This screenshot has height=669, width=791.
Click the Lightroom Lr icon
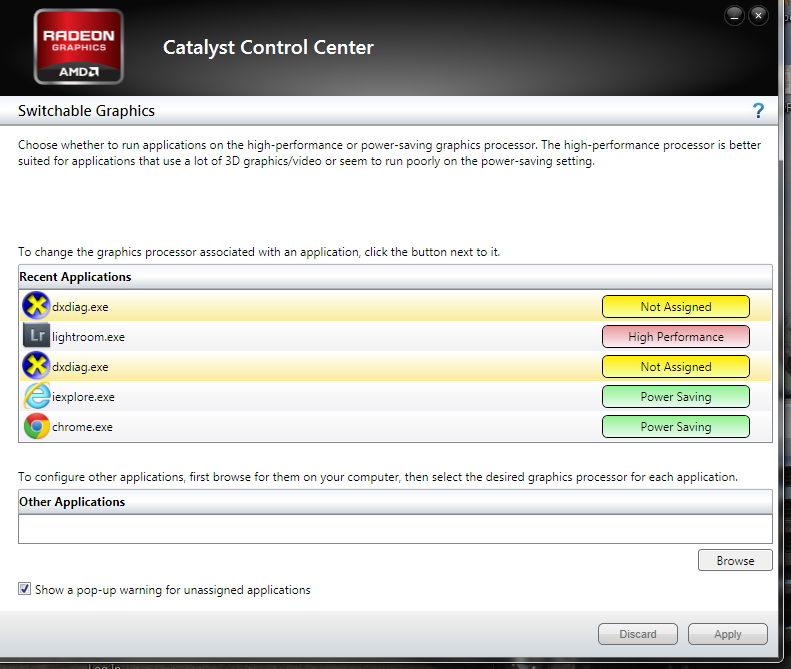[36, 336]
